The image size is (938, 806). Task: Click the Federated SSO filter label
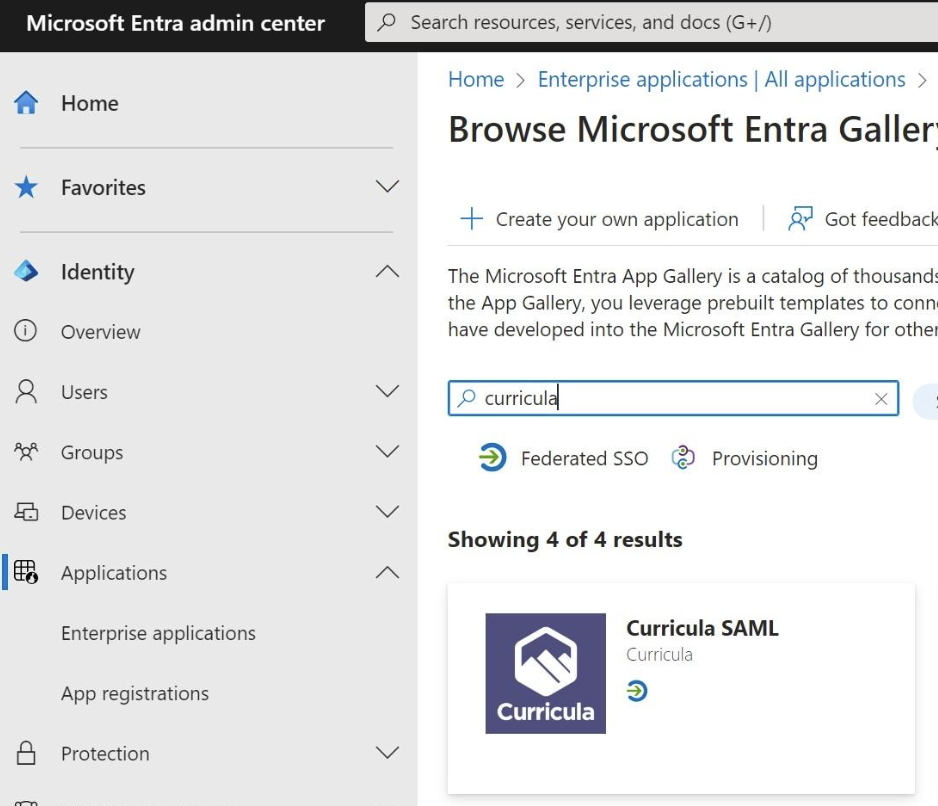(x=584, y=458)
